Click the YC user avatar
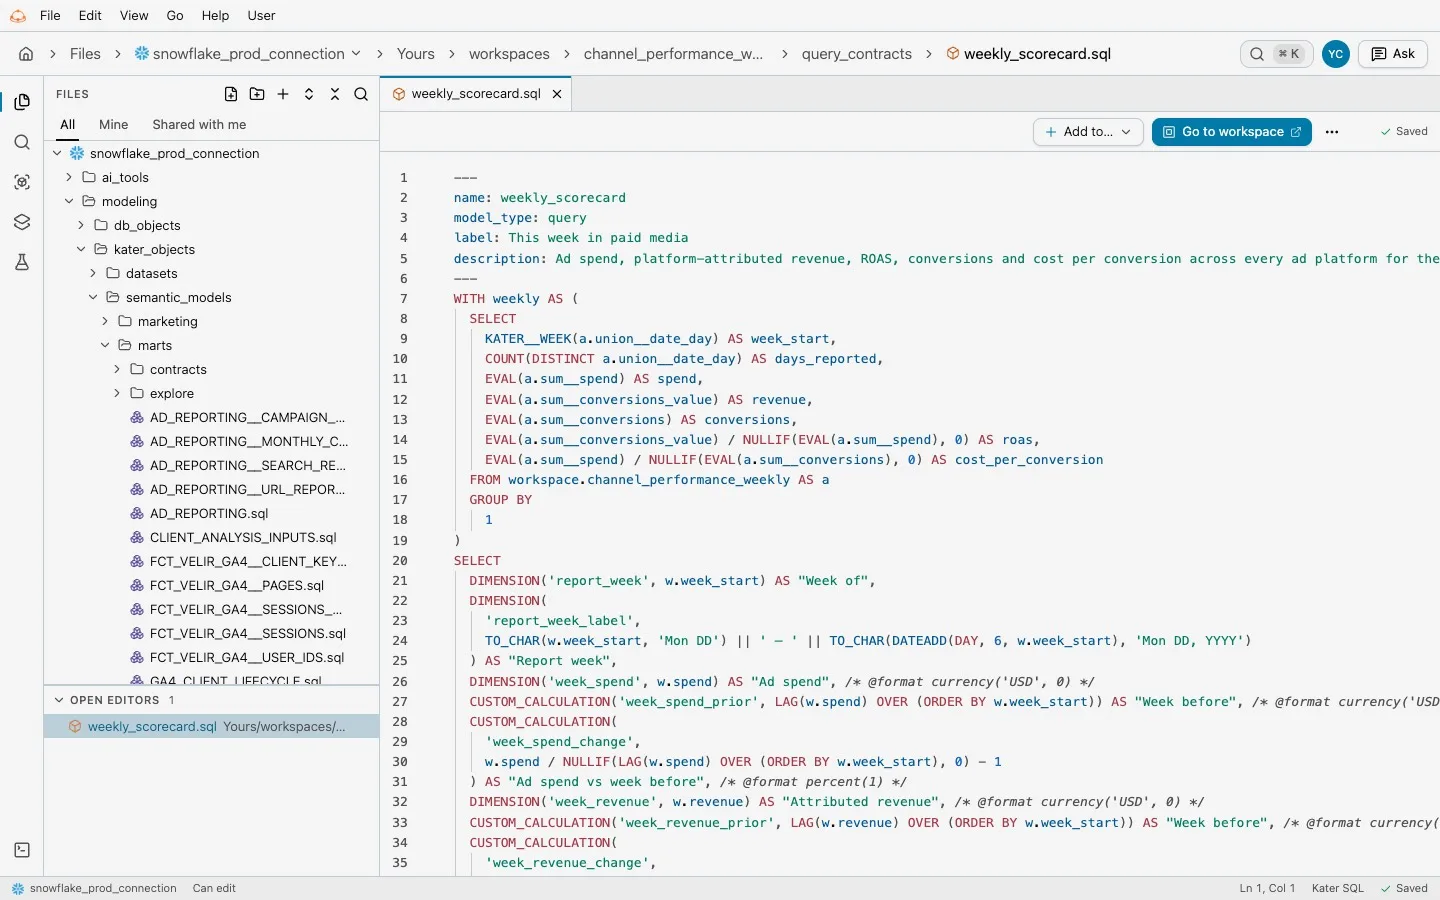 point(1335,54)
